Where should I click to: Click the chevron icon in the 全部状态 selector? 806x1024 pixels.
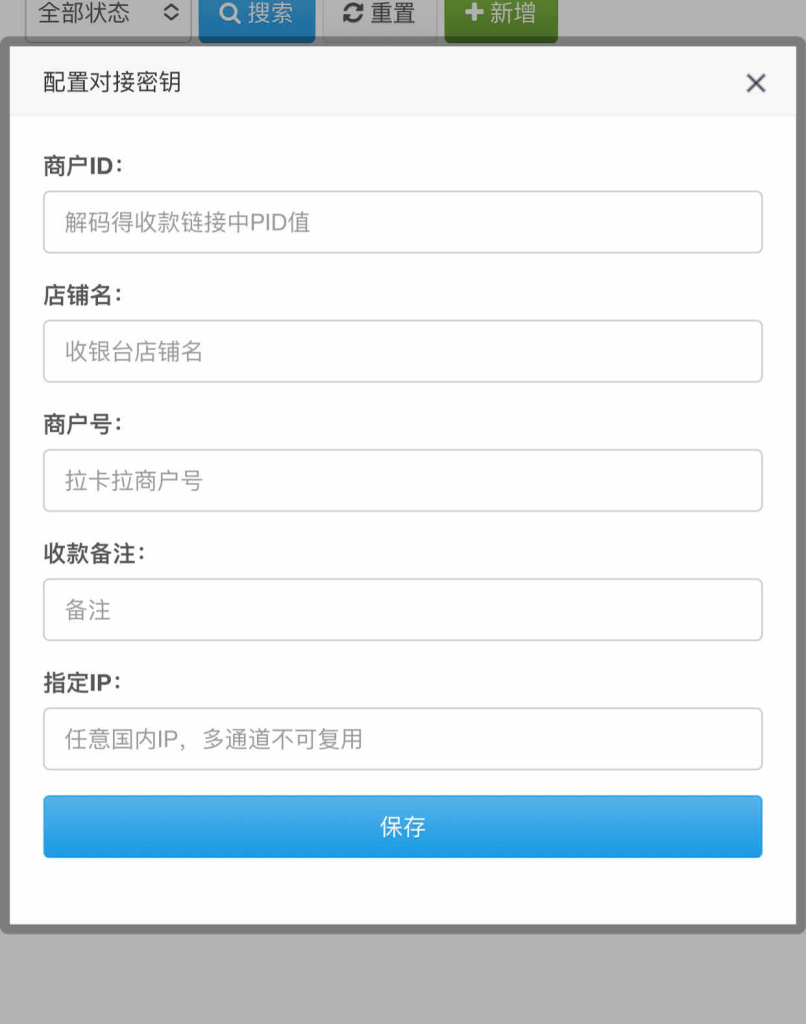[x=170, y=14]
